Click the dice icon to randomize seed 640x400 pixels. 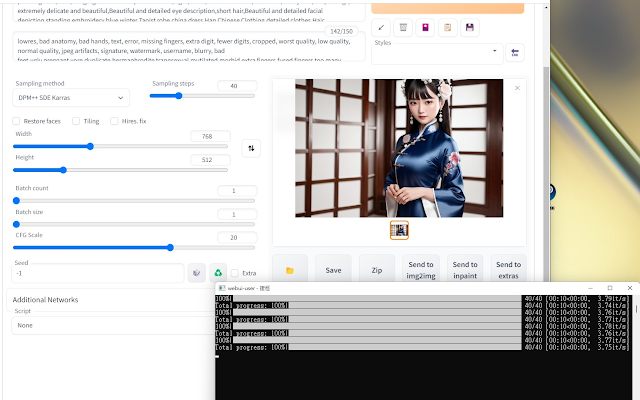click(x=197, y=273)
